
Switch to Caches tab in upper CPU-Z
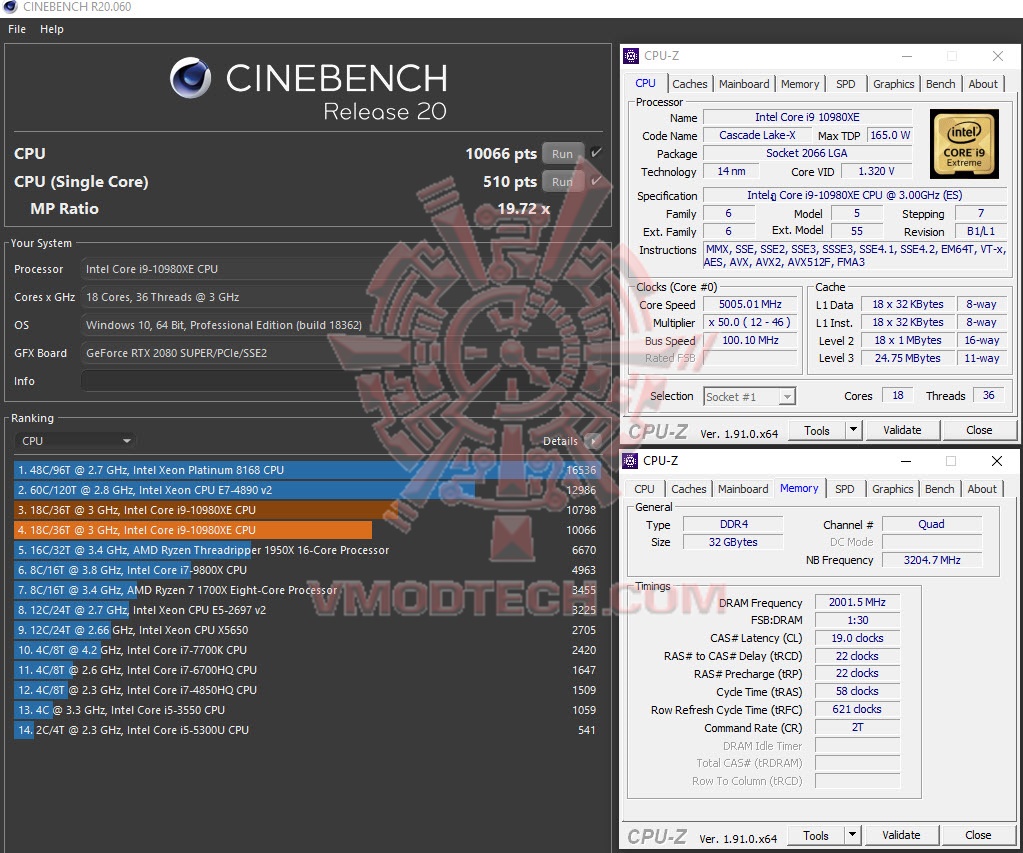pyautogui.click(x=690, y=84)
